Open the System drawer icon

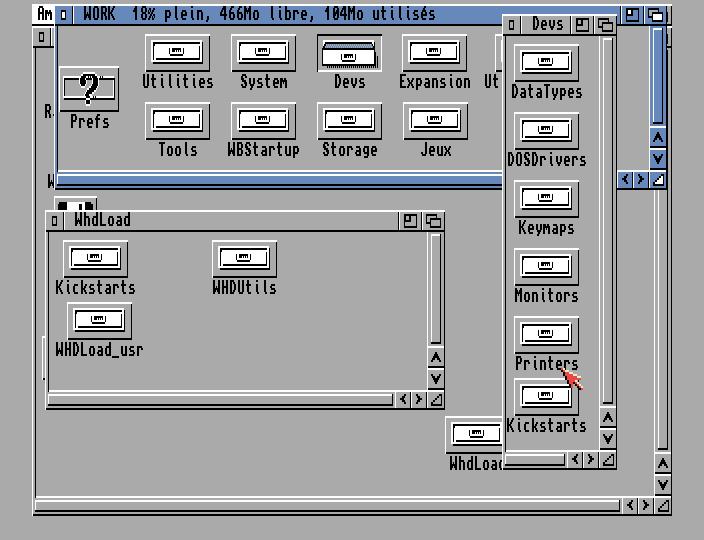(263, 53)
